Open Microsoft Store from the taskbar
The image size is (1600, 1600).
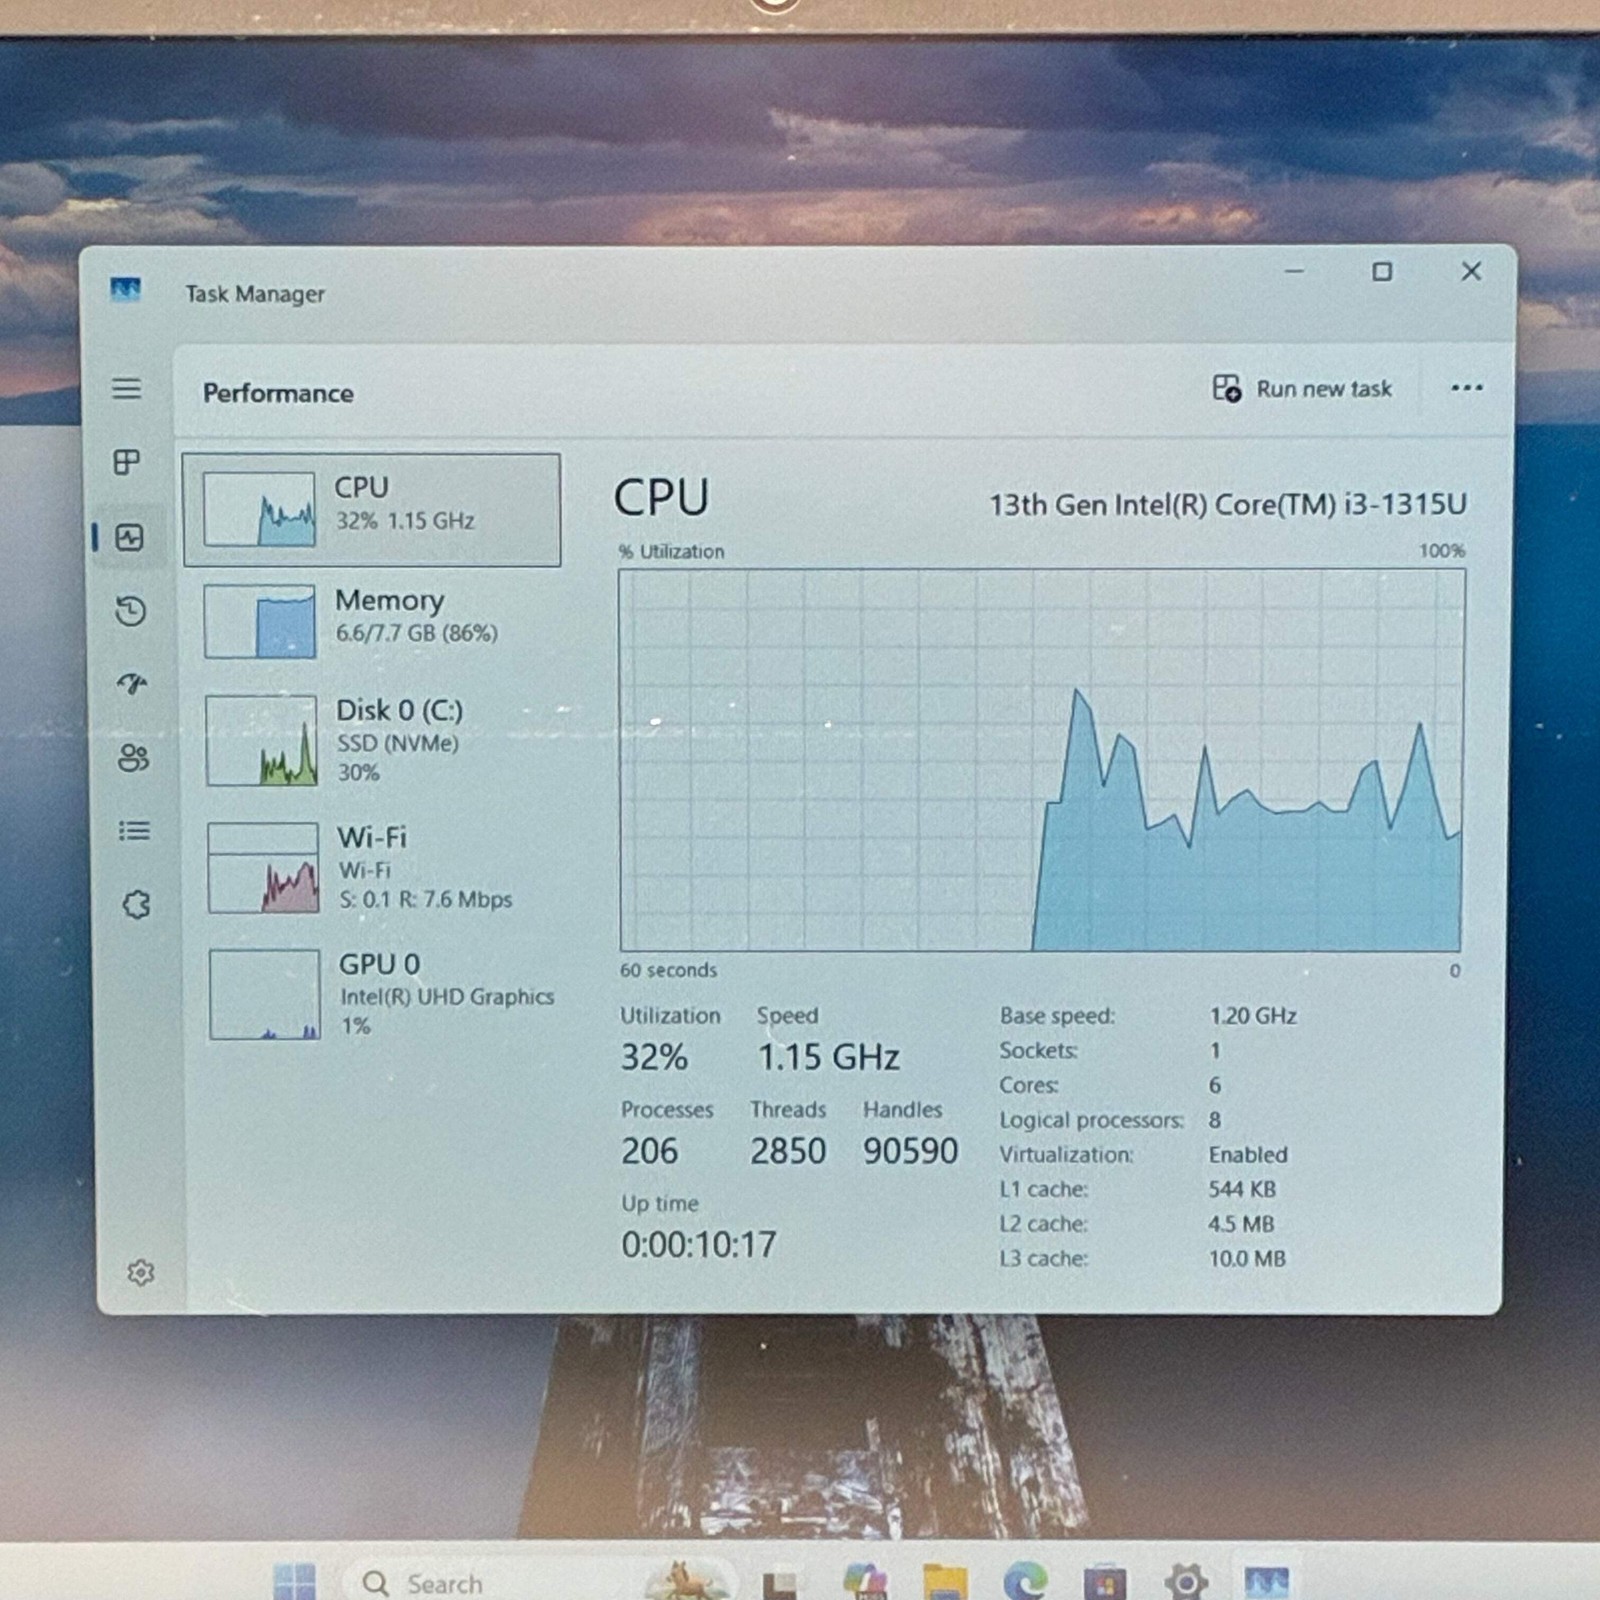[1105, 1583]
